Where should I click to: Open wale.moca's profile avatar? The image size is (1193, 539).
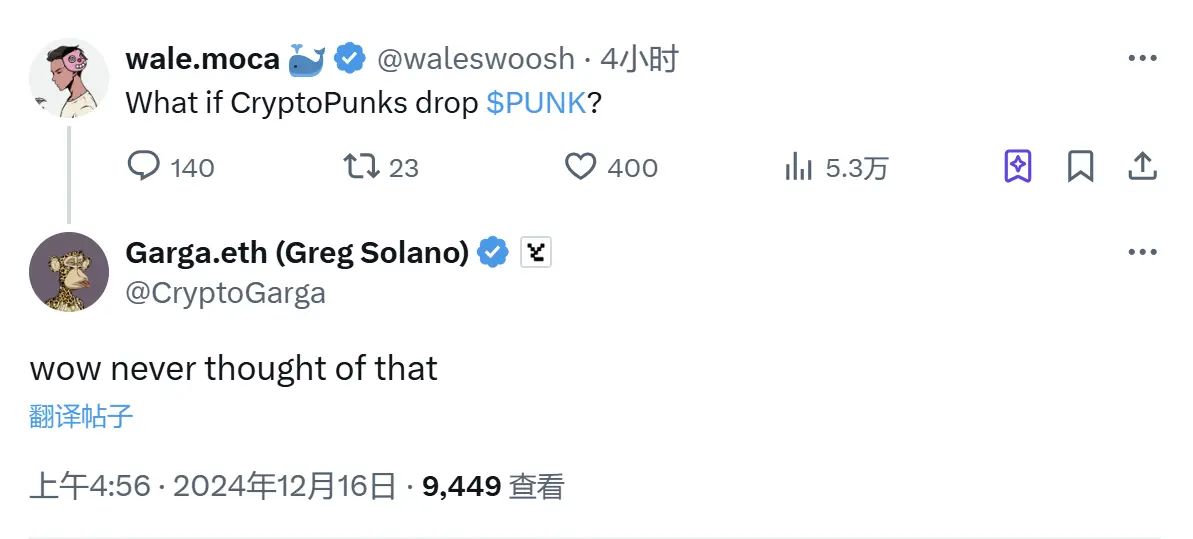click(69, 78)
